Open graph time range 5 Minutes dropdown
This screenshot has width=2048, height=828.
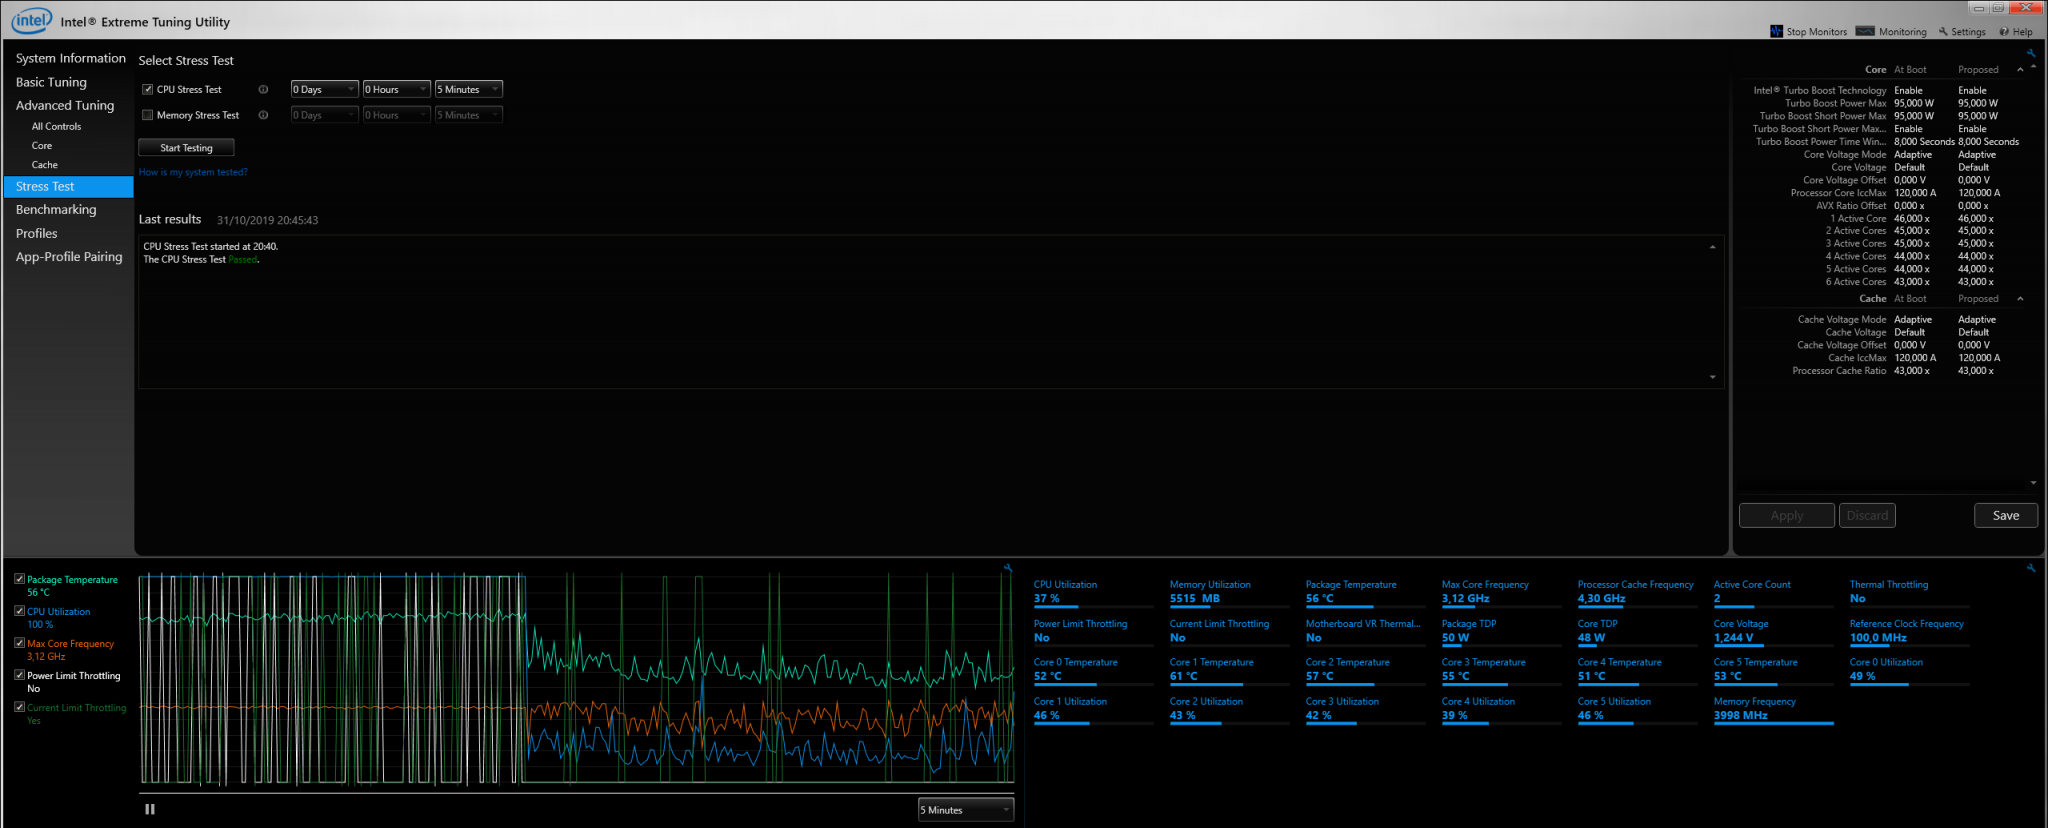[966, 810]
